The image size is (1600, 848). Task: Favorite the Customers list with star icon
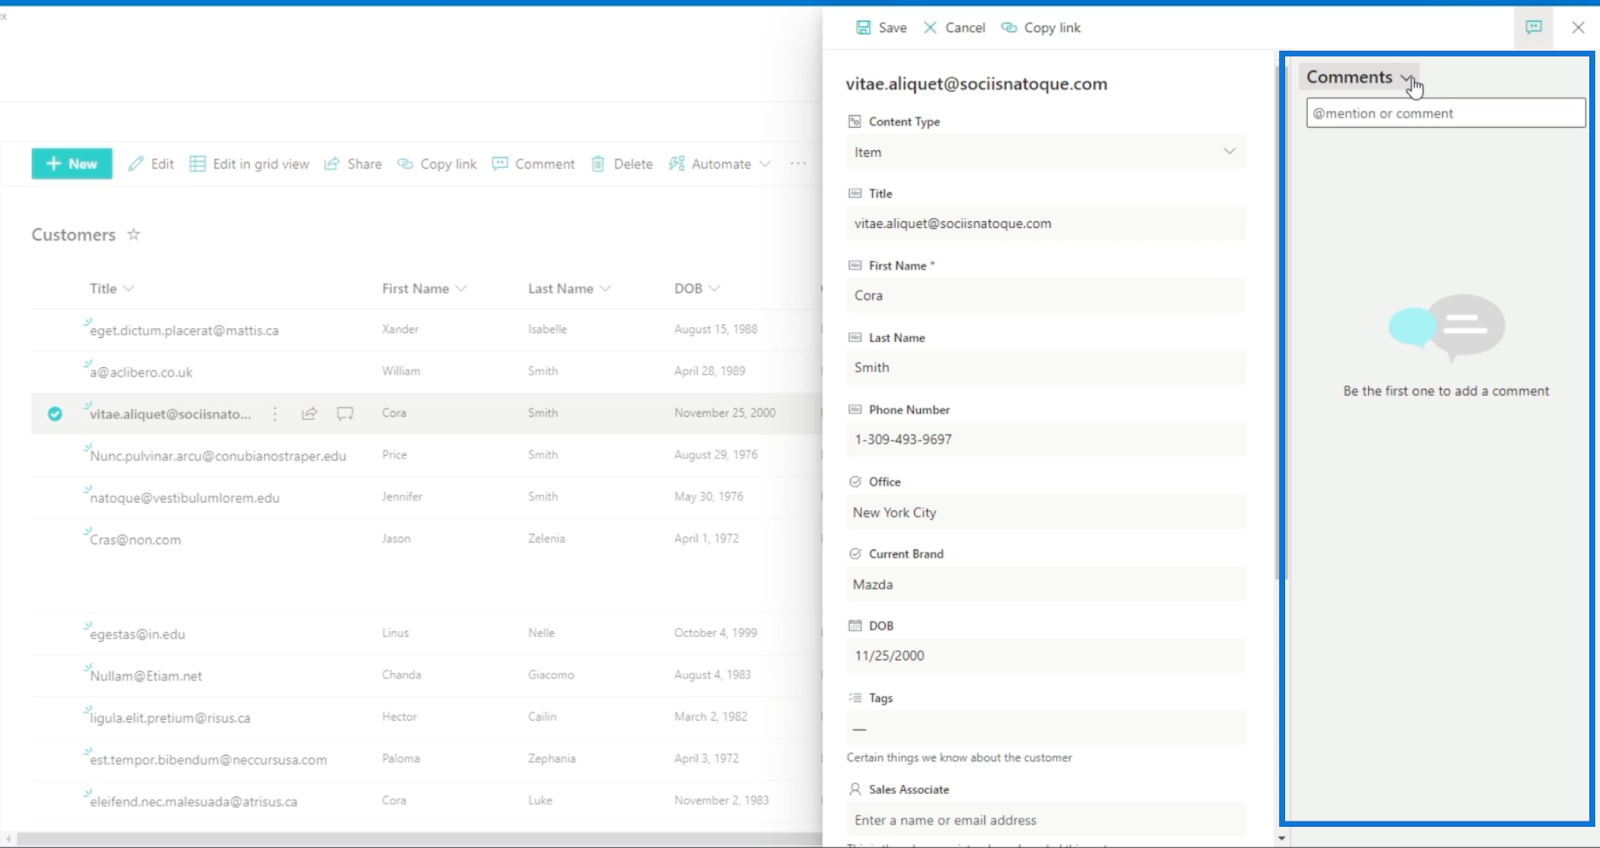(x=133, y=234)
